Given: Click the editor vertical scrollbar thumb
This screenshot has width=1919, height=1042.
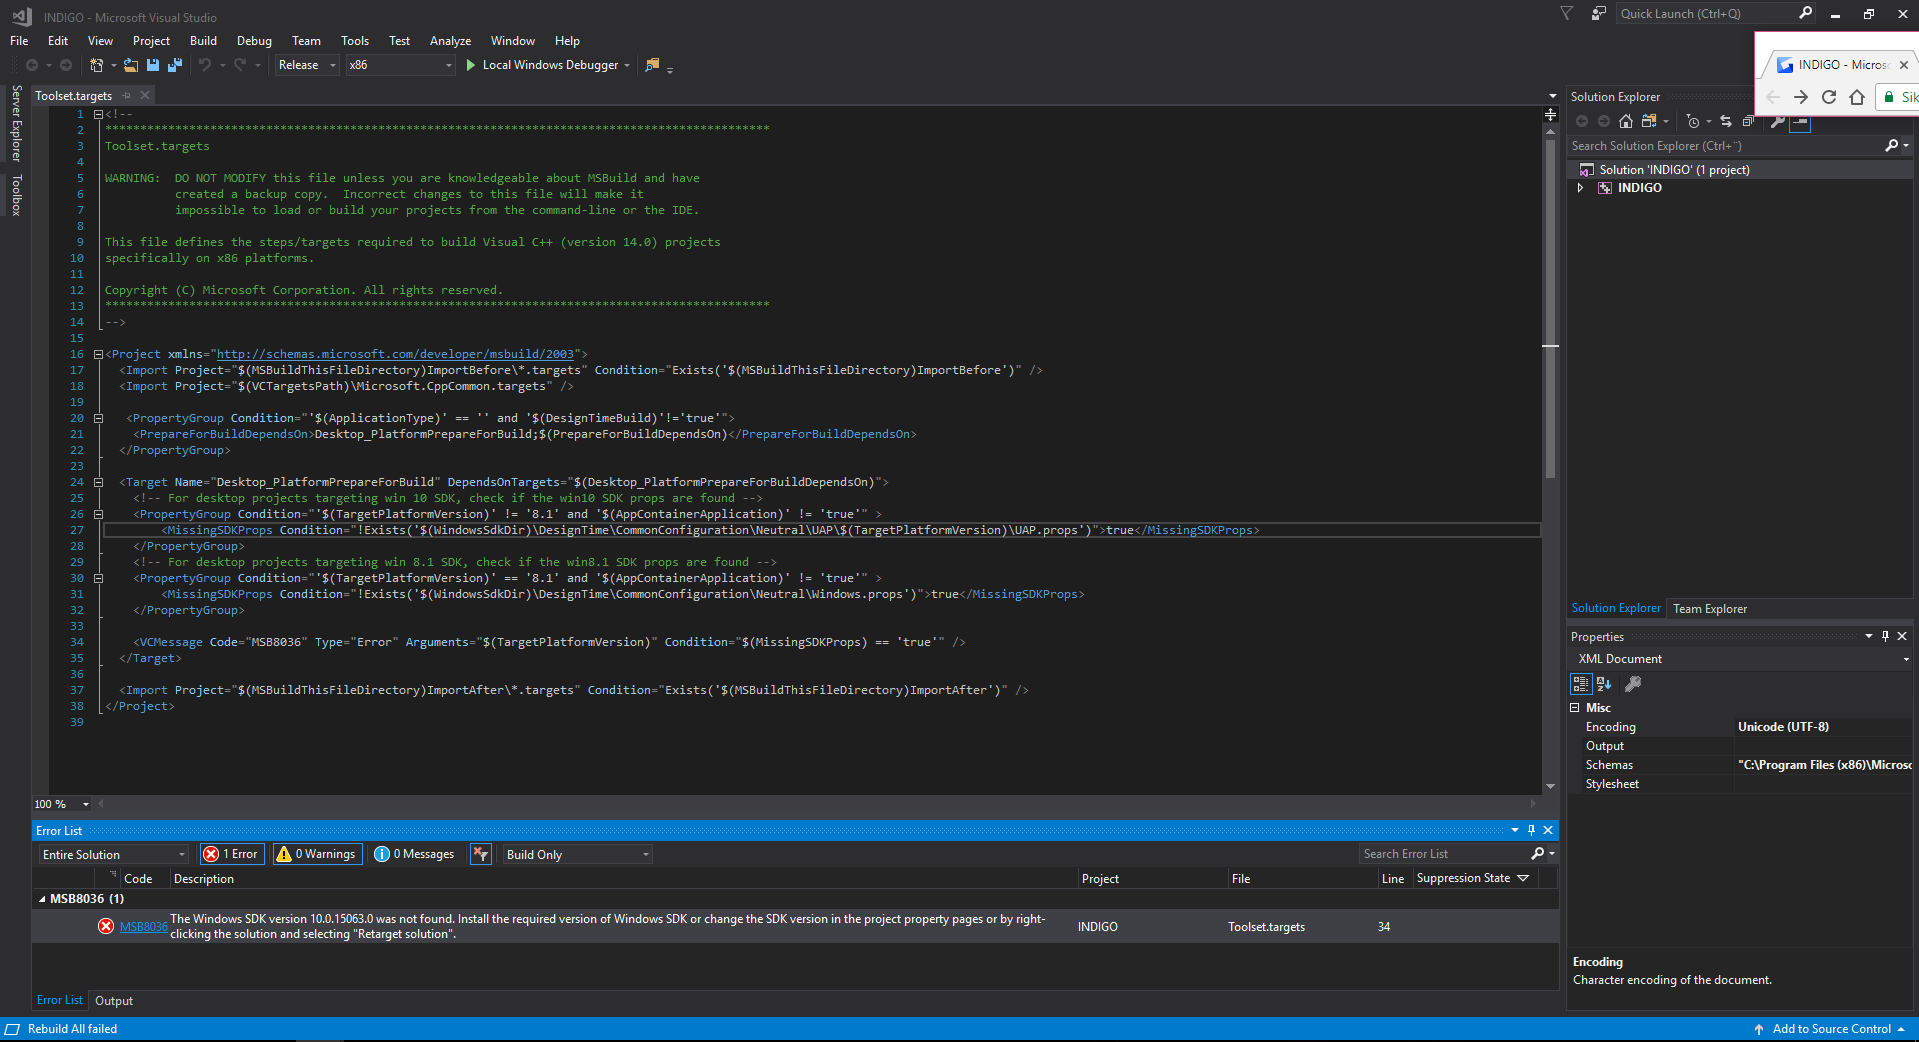Looking at the screenshot, I should pyautogui.click(x=1550, y=307).
